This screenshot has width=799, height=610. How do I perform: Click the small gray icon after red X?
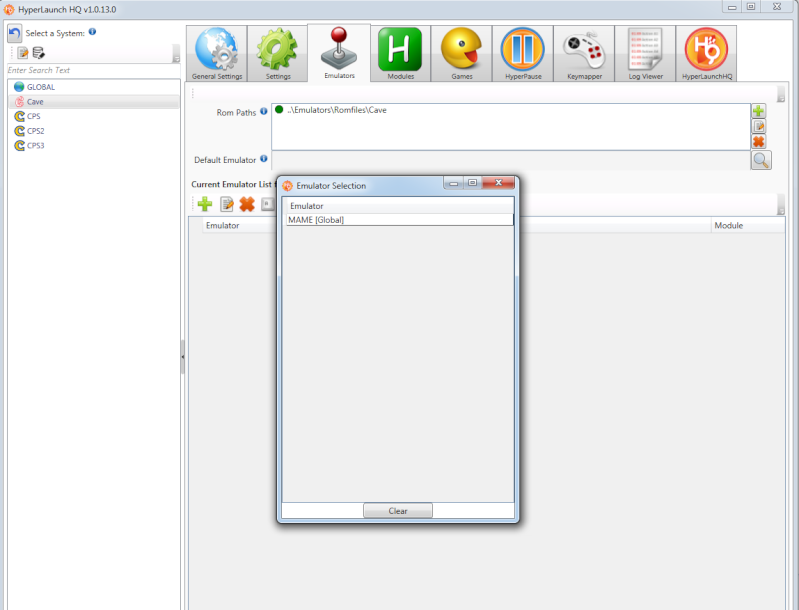pos(268,204)
